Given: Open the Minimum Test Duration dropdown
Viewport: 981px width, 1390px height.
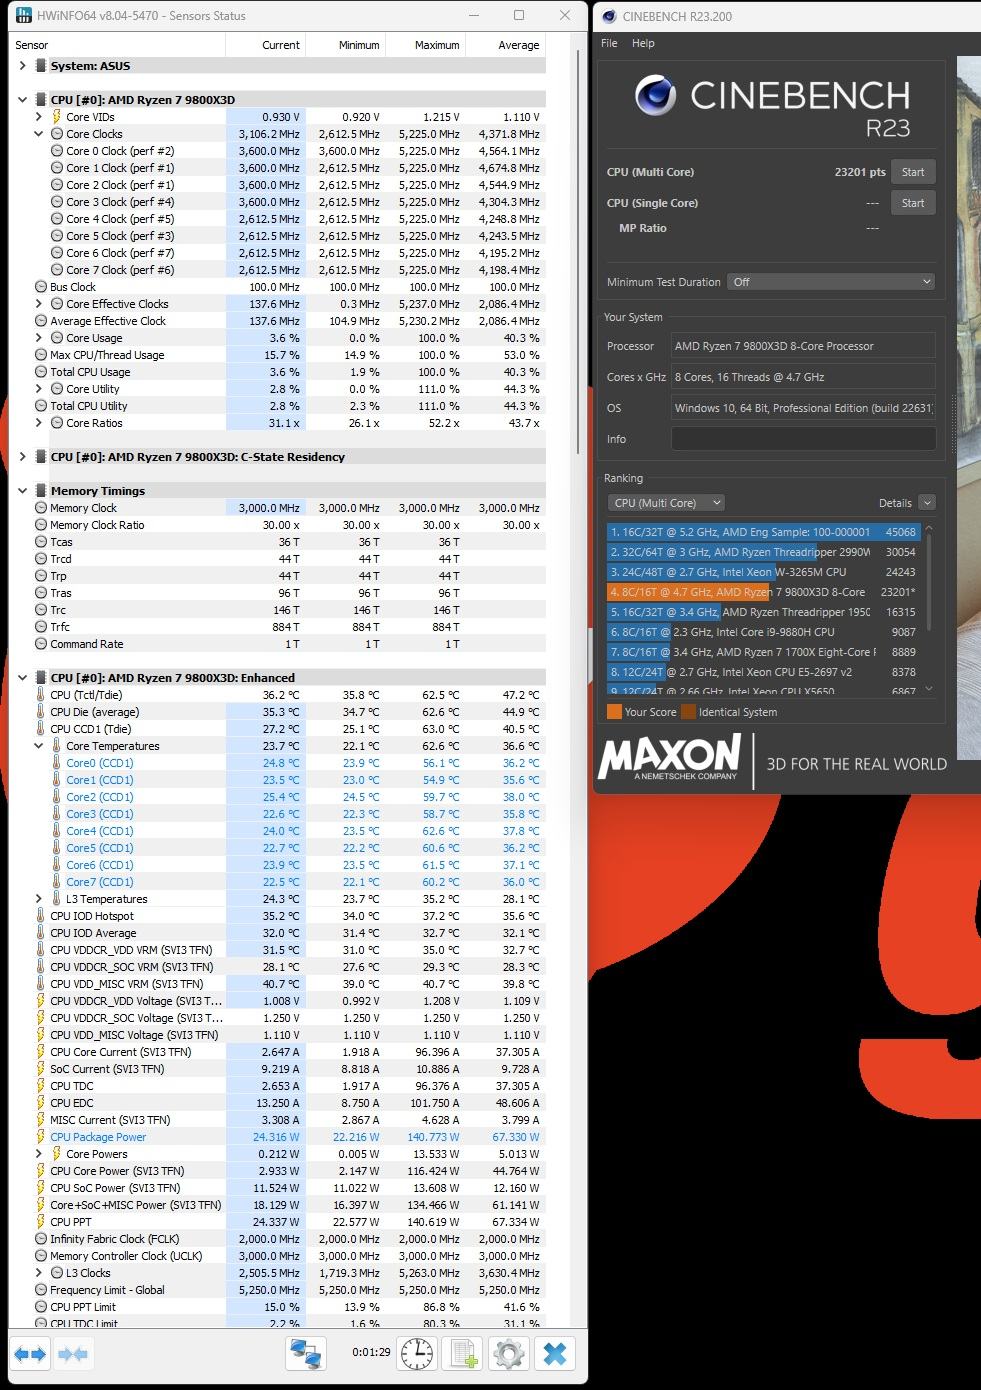Looking at the screenshot, I should 831,282.
